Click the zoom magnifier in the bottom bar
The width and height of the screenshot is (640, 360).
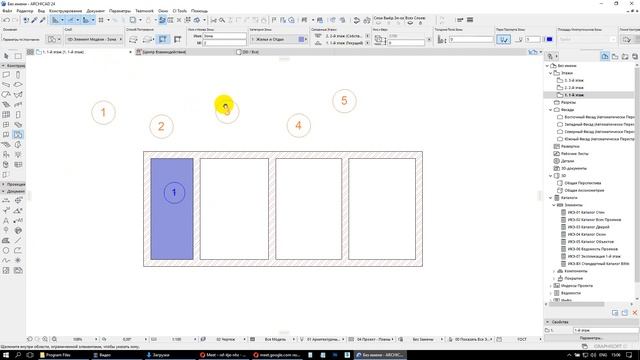(54, 339)
